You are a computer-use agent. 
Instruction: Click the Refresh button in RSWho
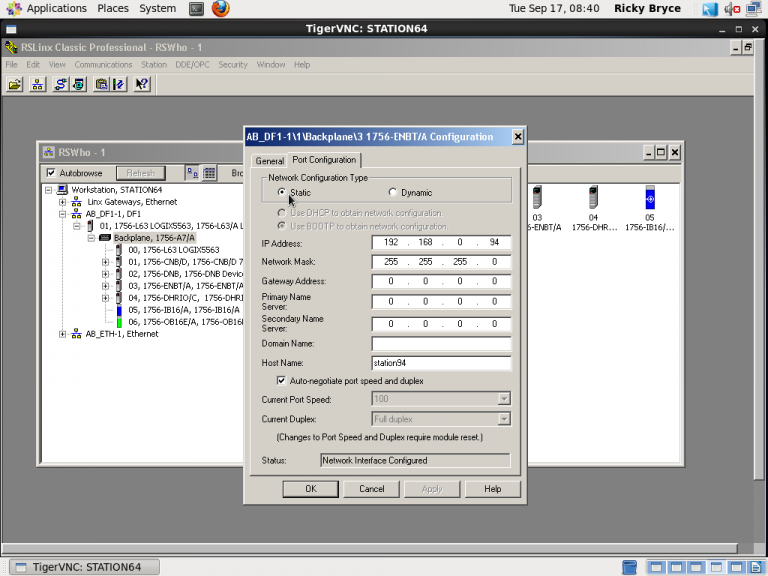[141, 173]
